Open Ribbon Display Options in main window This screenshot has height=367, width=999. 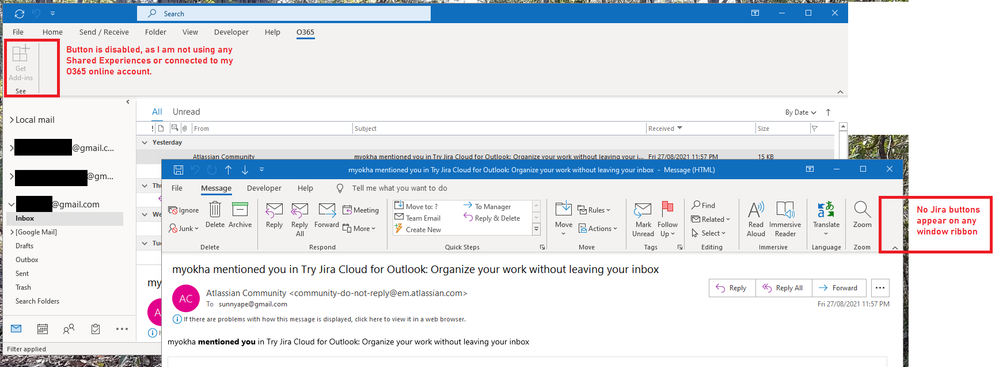point(754,13)
